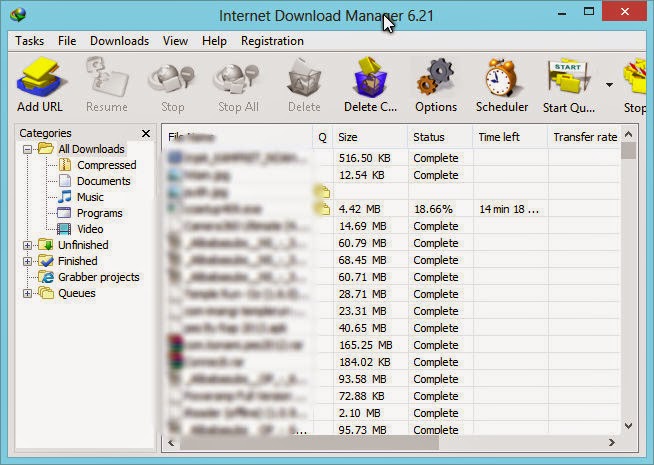Click the 14 min 18 time left cell
The width and height of the screenshot is (654, 465).
tap(511, 209)
